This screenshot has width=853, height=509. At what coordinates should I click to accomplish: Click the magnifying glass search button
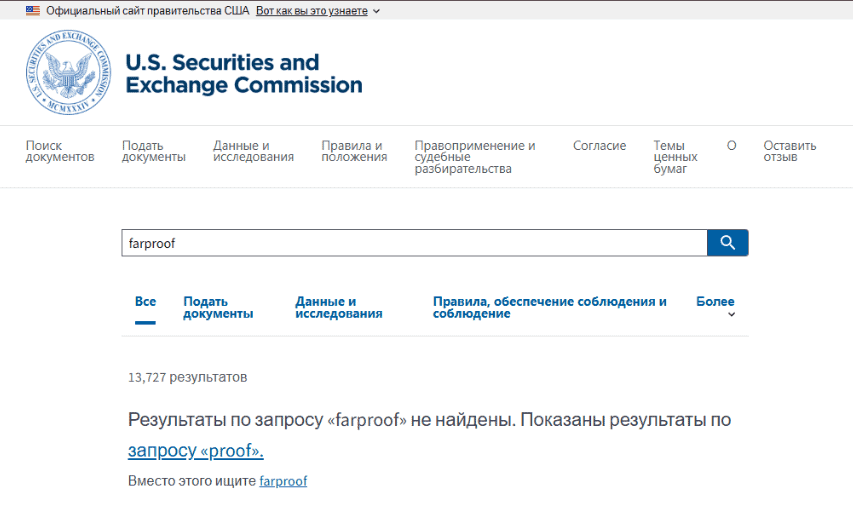[x=727, y=243]
